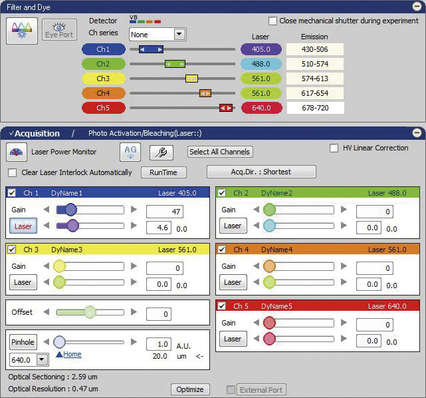Click the Home triangle icon under Pinhole
426x398 pixels.
tap(59, 354)
